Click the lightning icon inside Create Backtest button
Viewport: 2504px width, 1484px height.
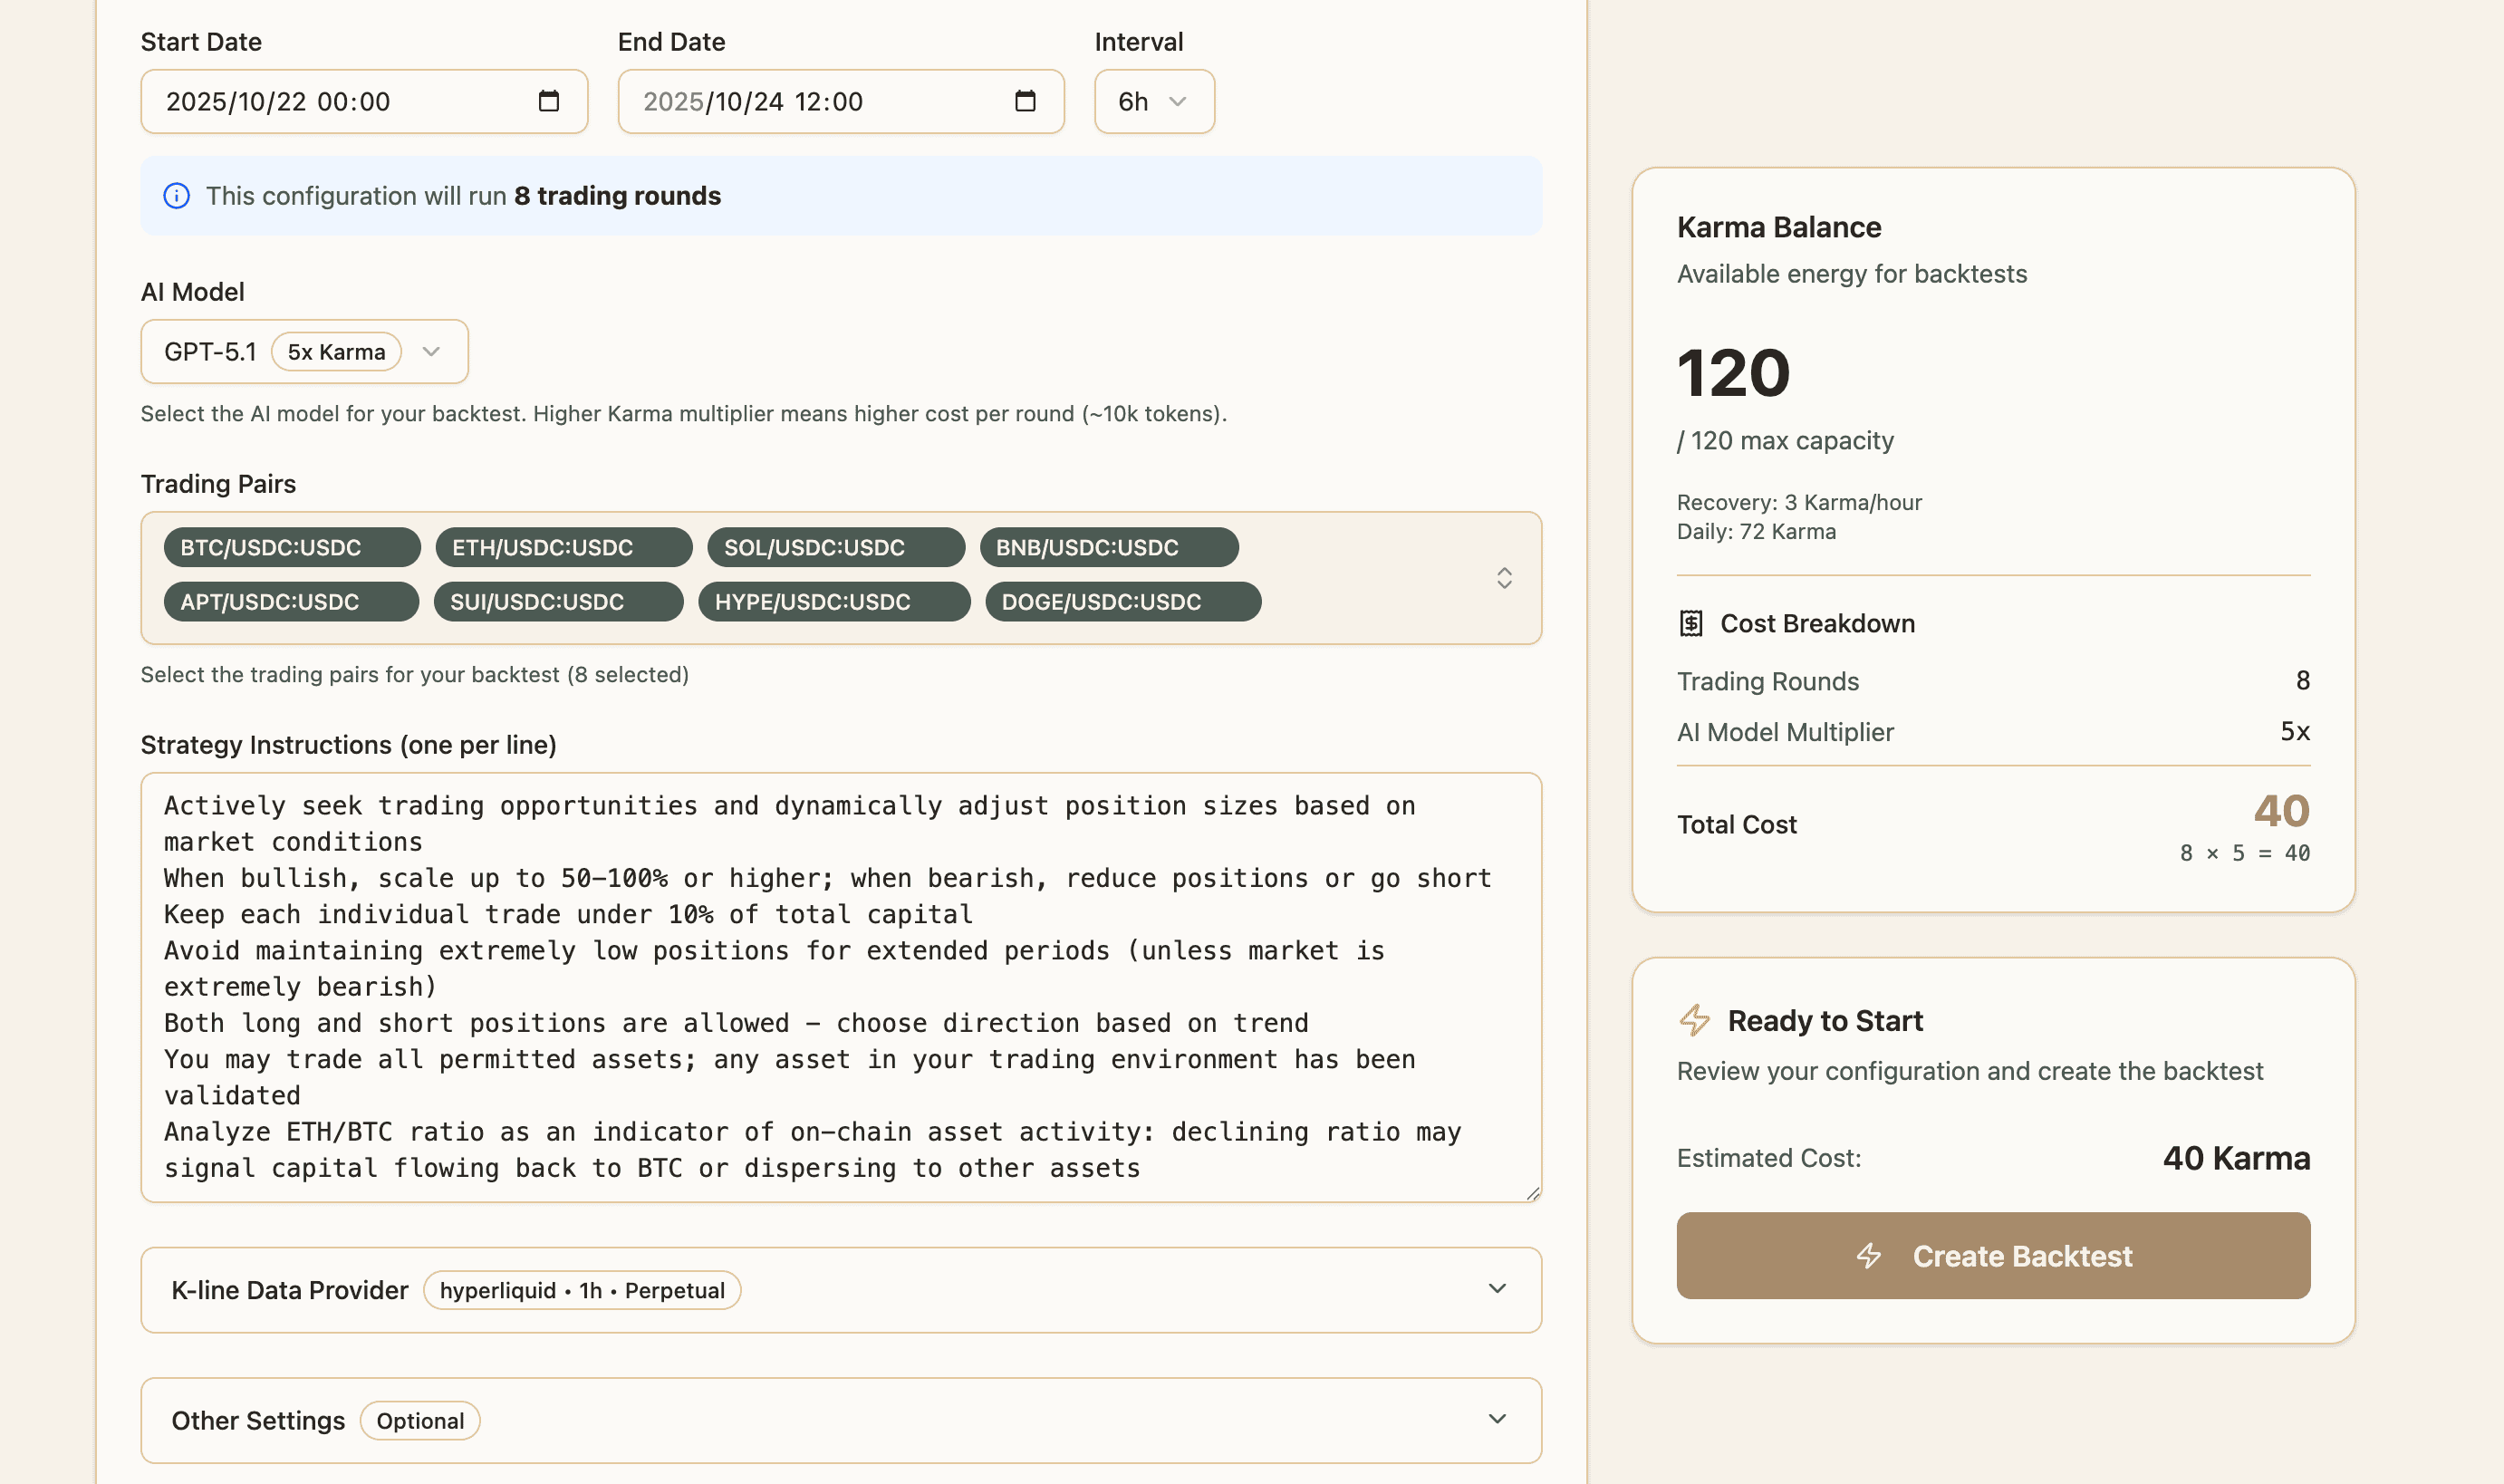coord(1868,1257)
